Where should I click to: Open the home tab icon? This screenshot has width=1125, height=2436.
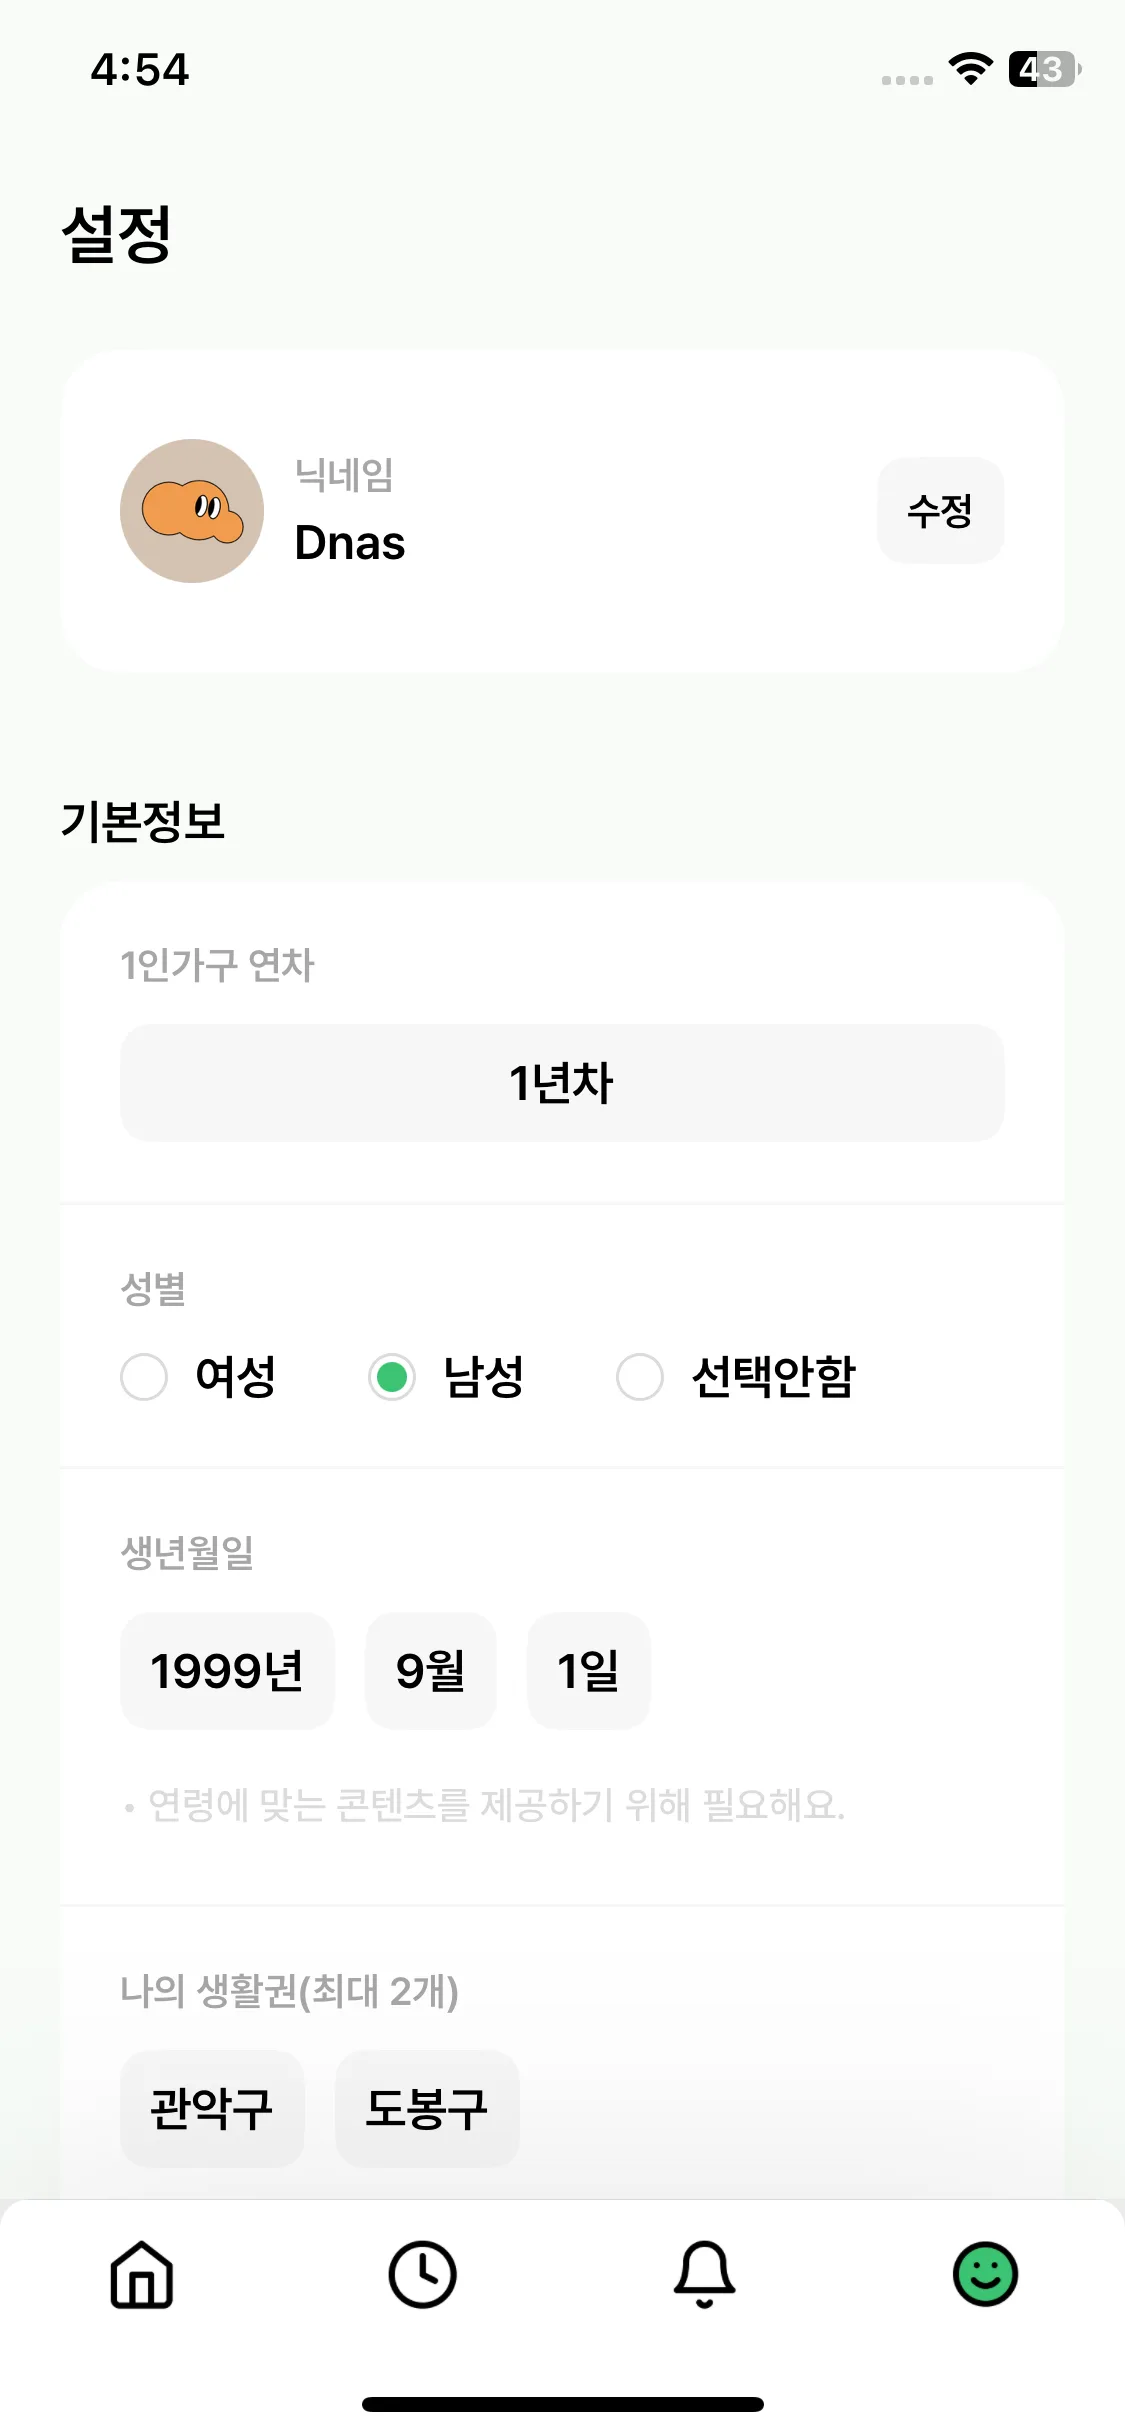point(141,2275)
